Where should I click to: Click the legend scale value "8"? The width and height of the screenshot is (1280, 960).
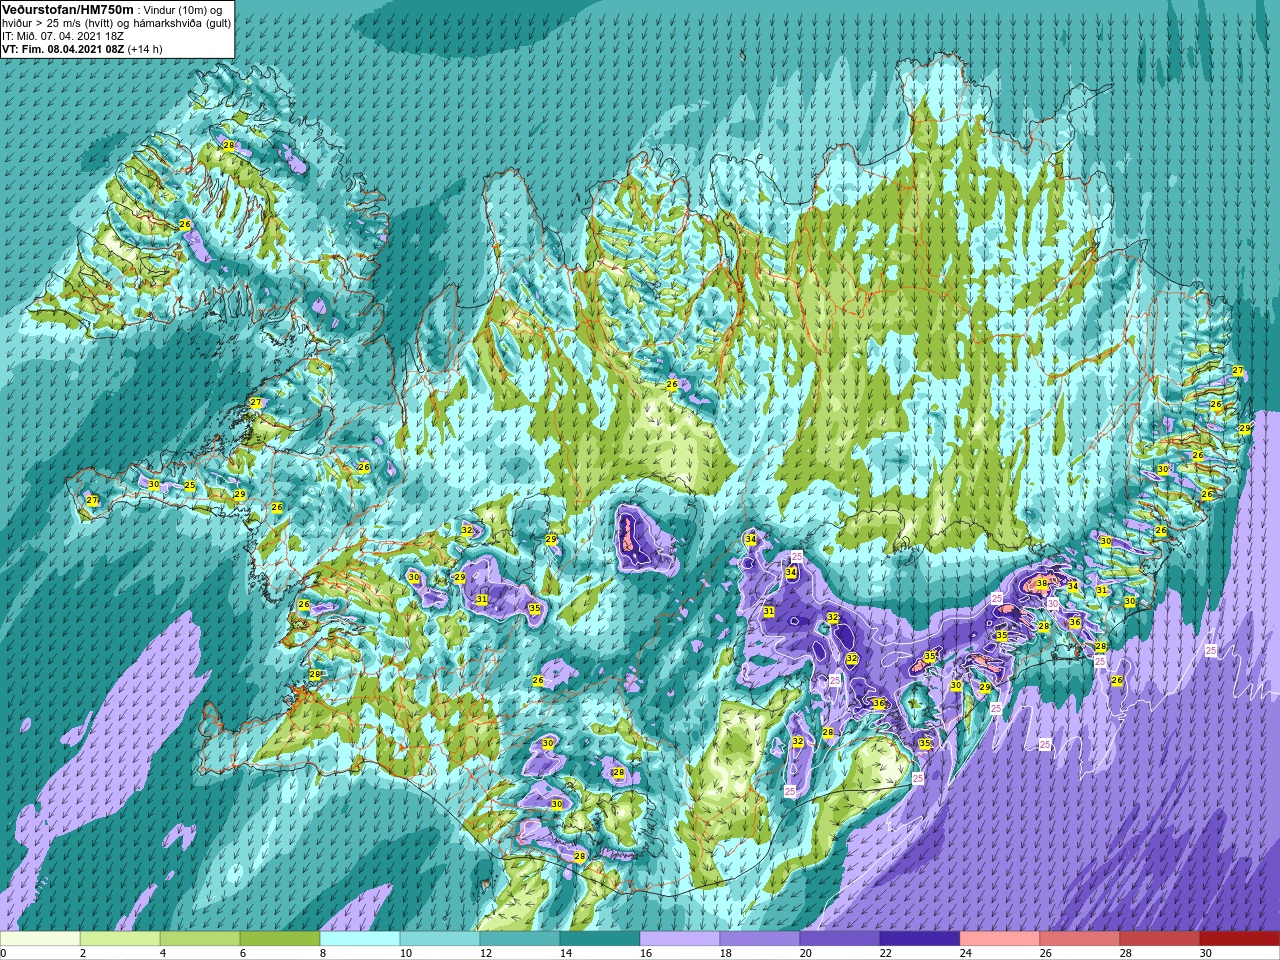pyautogui.click(x=323, y=953)
